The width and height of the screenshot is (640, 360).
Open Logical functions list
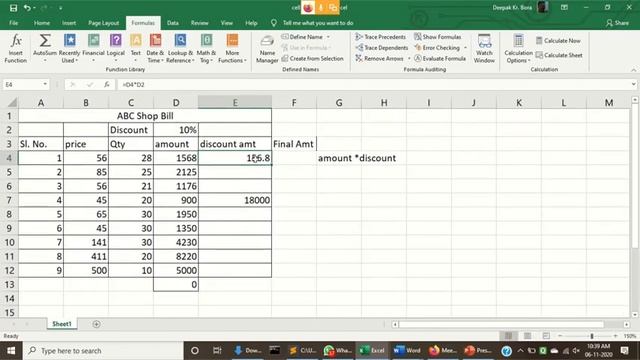pos(116,48)
